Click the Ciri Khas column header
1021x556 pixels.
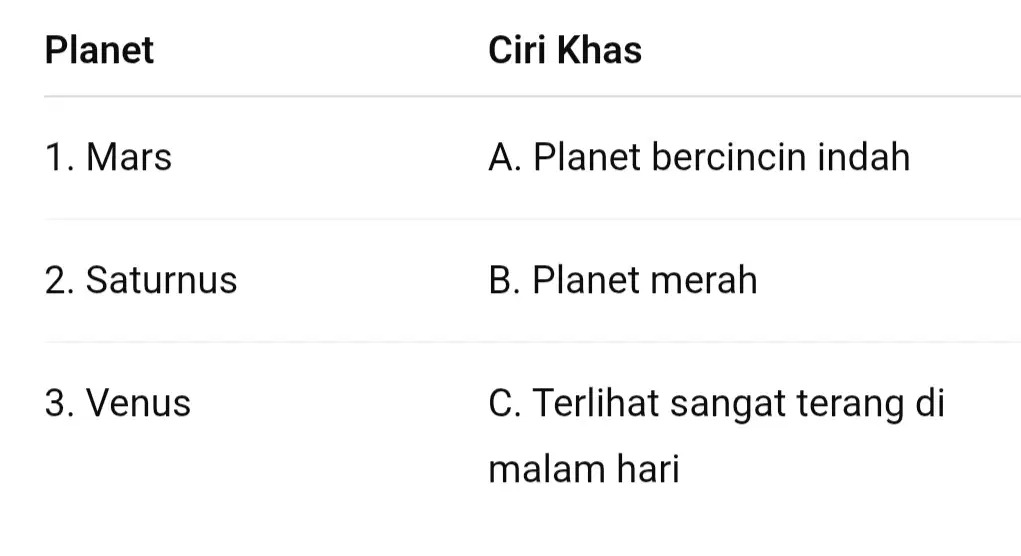coord(565,50)
